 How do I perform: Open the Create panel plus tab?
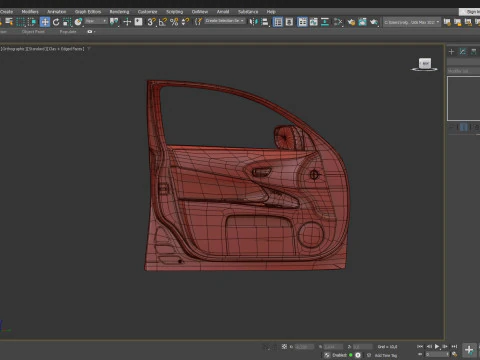451,52
